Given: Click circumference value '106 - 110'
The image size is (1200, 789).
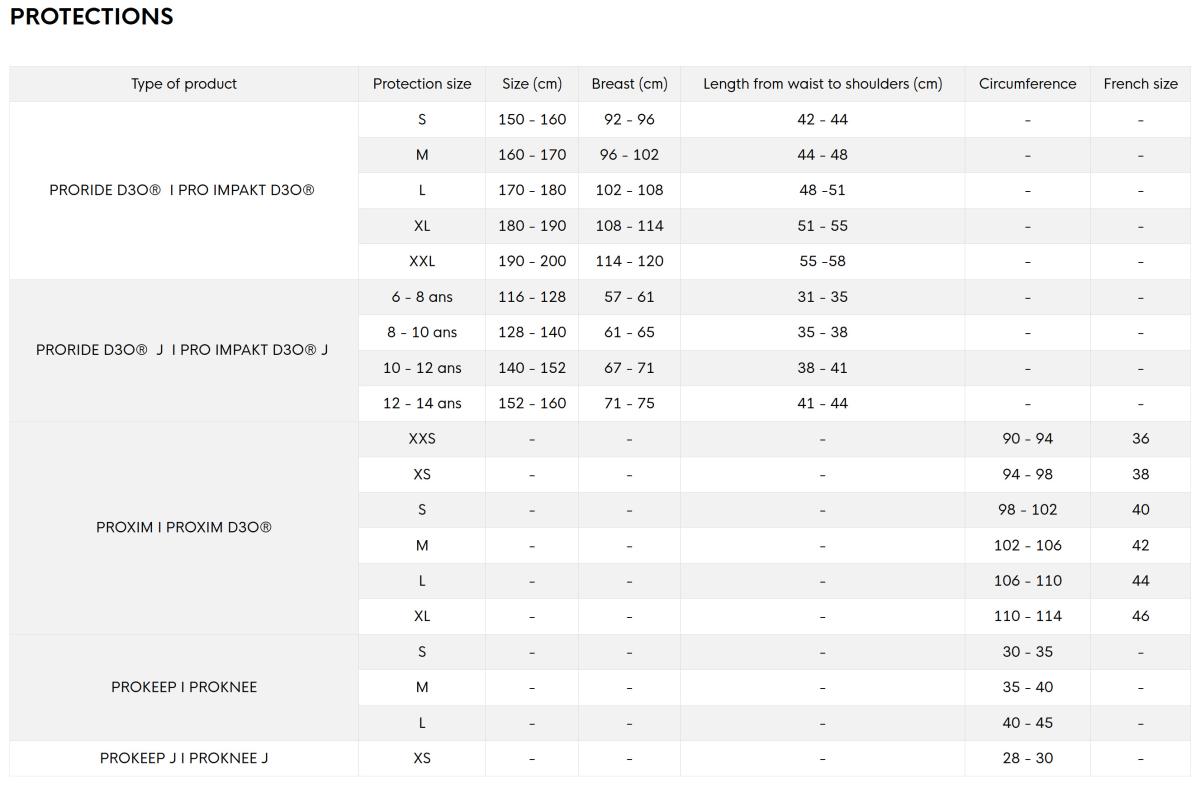Looking at the screenshot, I should tap(1027, 581).
